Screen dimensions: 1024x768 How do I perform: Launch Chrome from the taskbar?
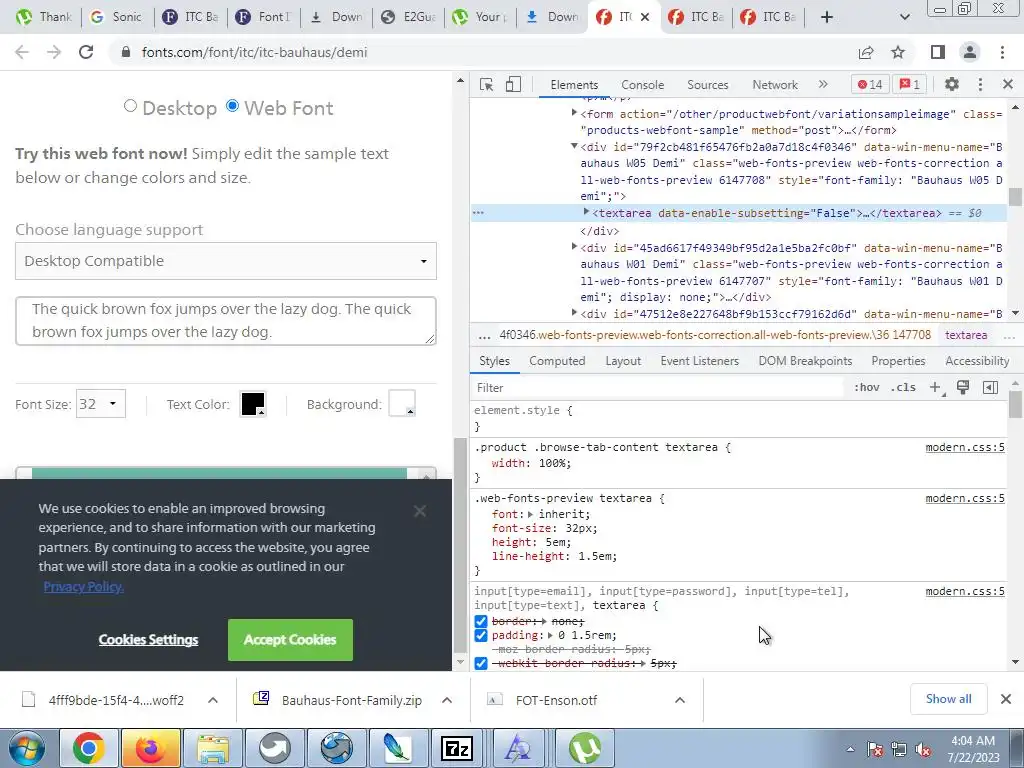click(88, 748)
